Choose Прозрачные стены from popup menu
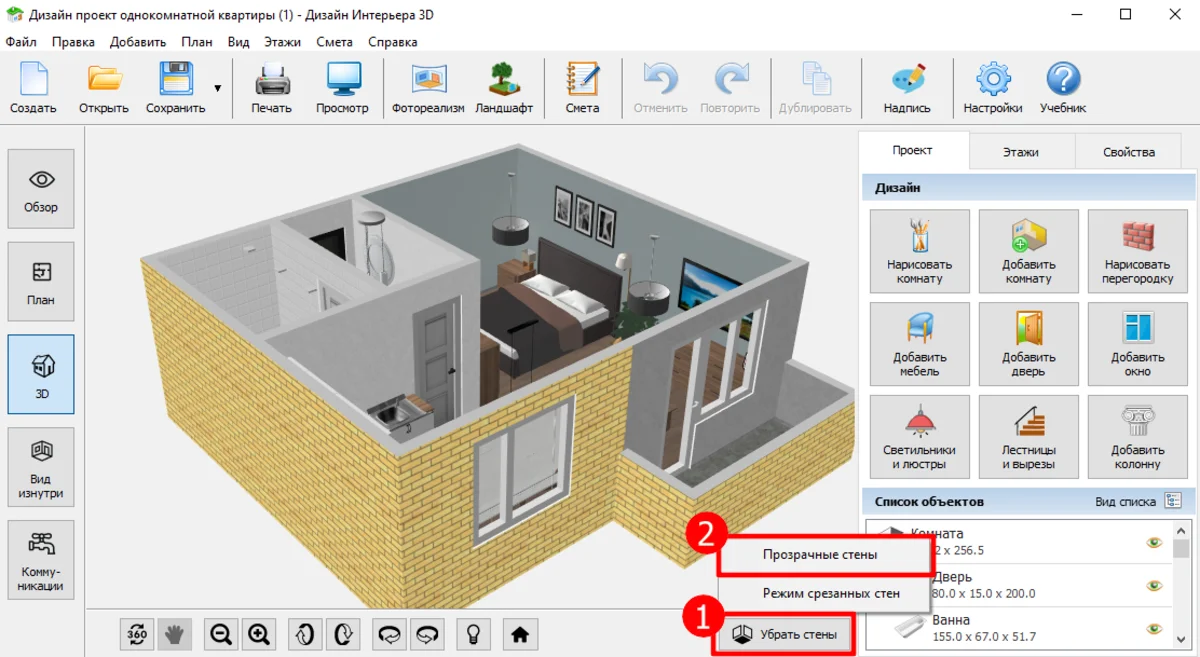Image resolution: width=1200 pixels, height=657 pixels. 820,554
